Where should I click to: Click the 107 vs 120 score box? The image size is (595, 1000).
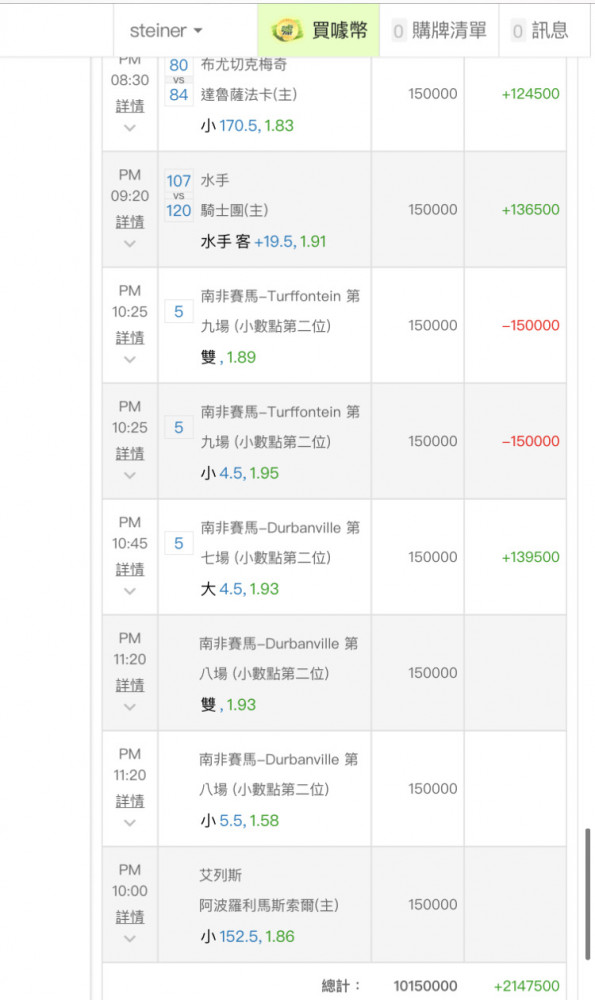pyautogui.click(x=179, y=196)
